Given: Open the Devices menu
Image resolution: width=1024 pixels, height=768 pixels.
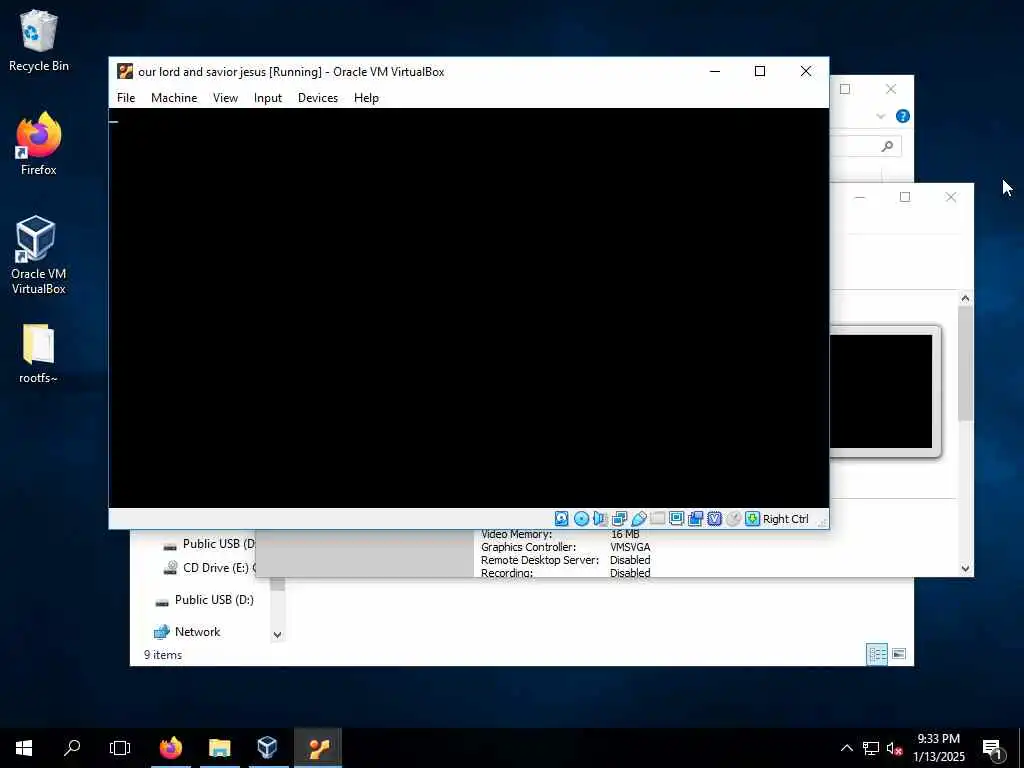Looking at the screenshot, I should click(318, 98).
